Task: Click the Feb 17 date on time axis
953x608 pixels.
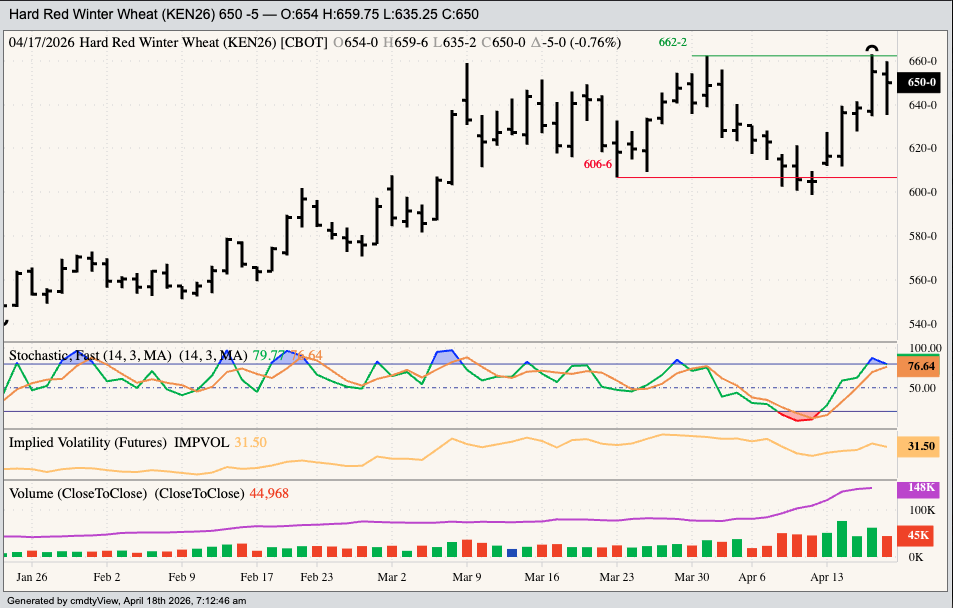Action: click(257, 577)
